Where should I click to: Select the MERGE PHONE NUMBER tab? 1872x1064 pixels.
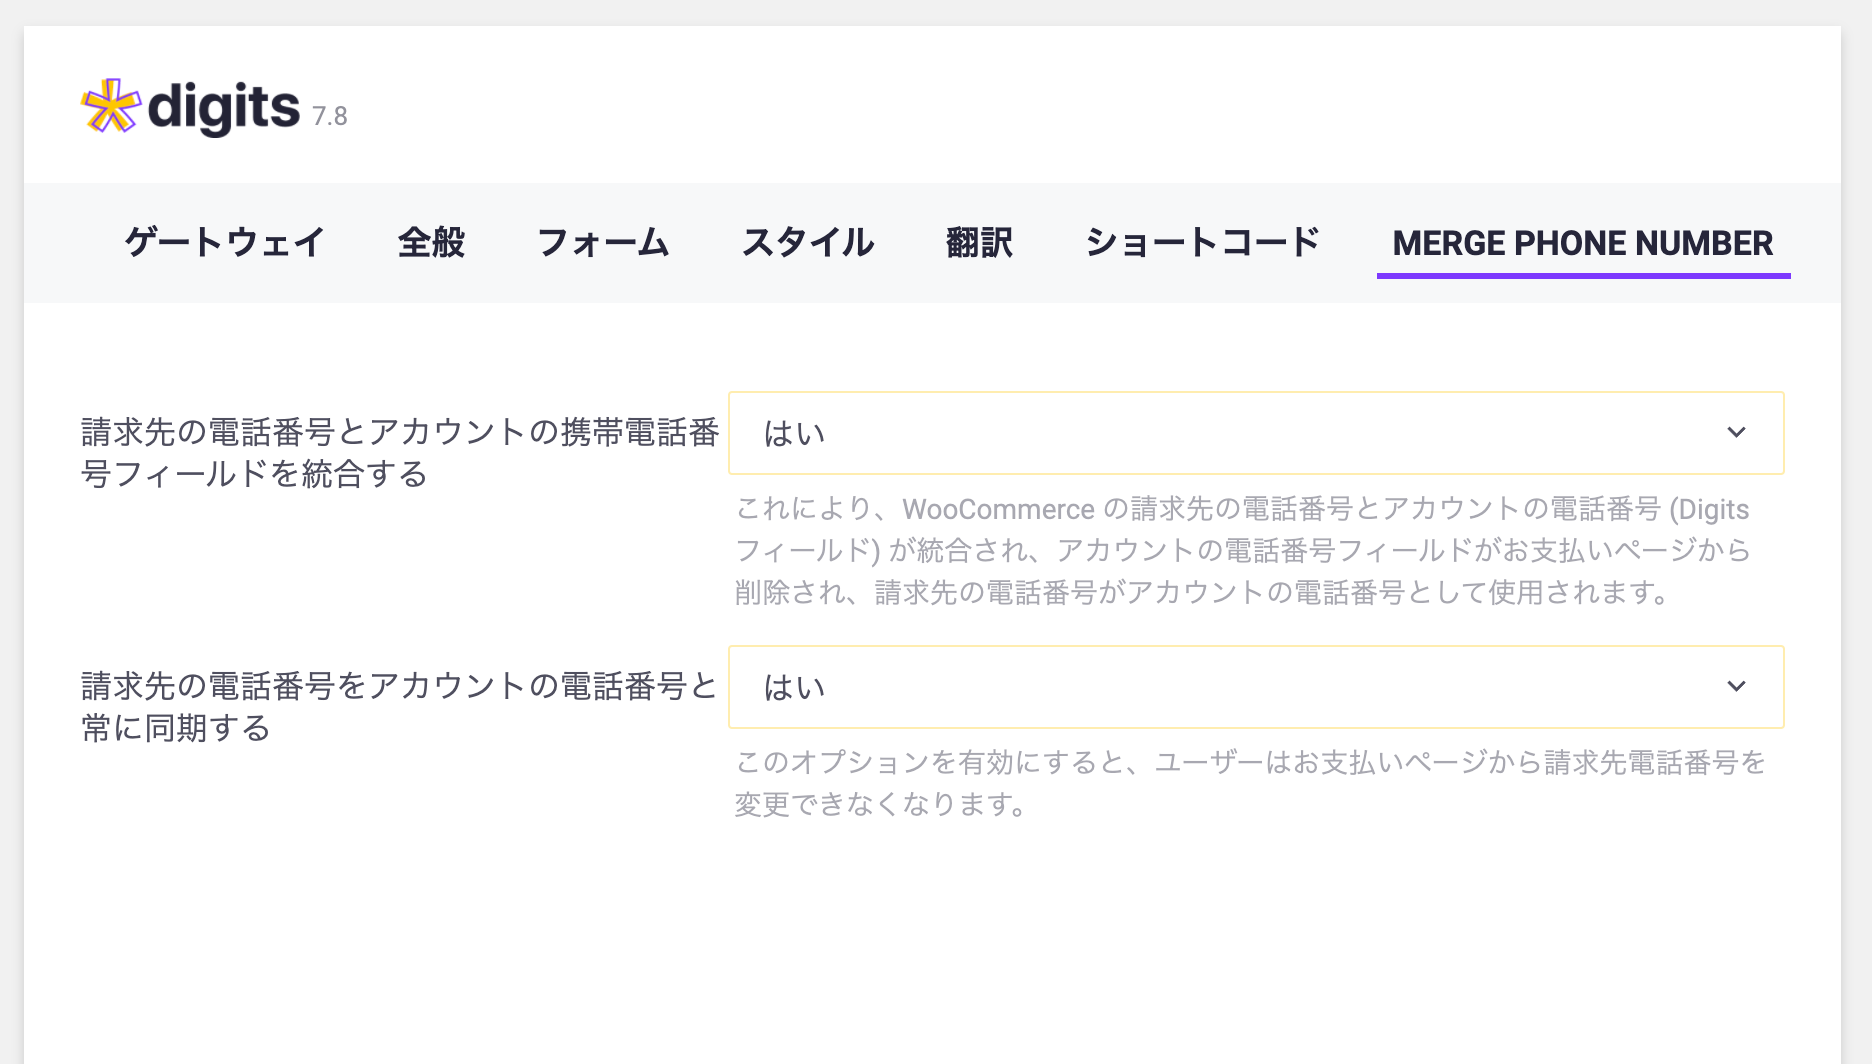pyautogui.click(x=1583, y=243)
